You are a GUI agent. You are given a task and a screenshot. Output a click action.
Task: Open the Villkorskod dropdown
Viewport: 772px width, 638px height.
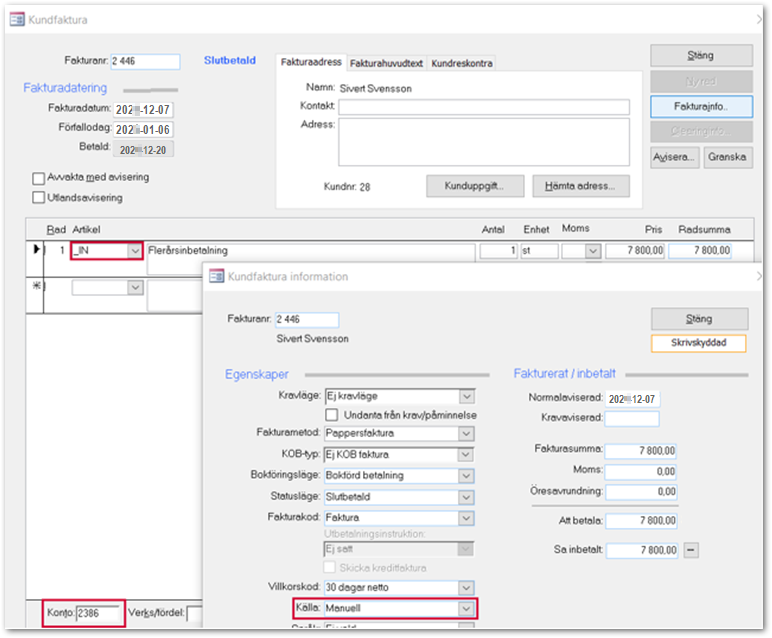pos(465,587)
